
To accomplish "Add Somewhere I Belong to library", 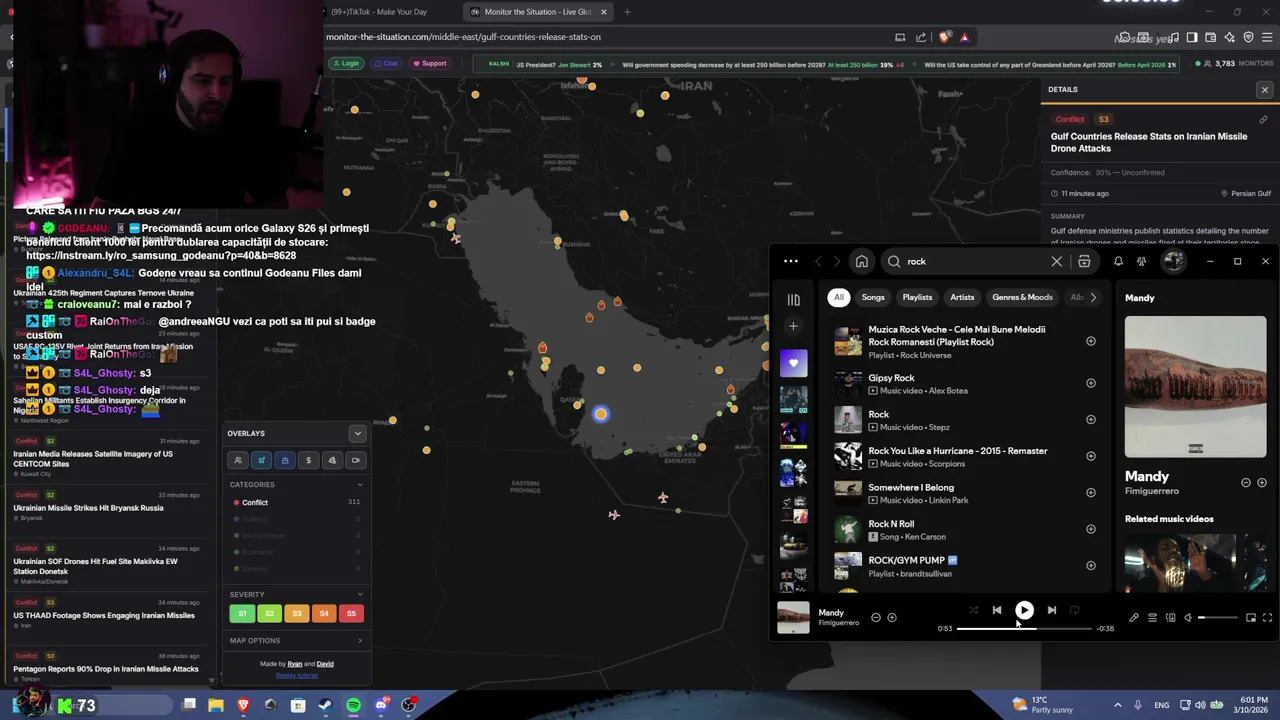I will coord(1090,492).
